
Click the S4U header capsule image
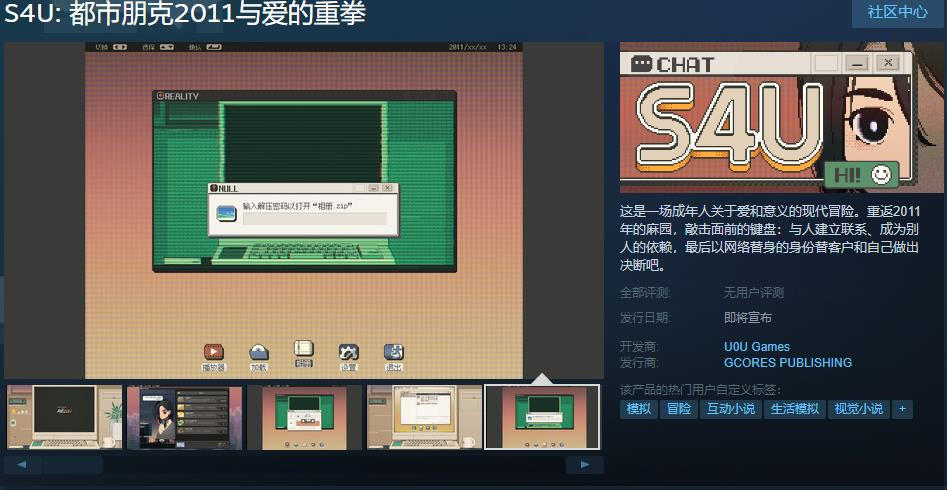tap(782, 117)
